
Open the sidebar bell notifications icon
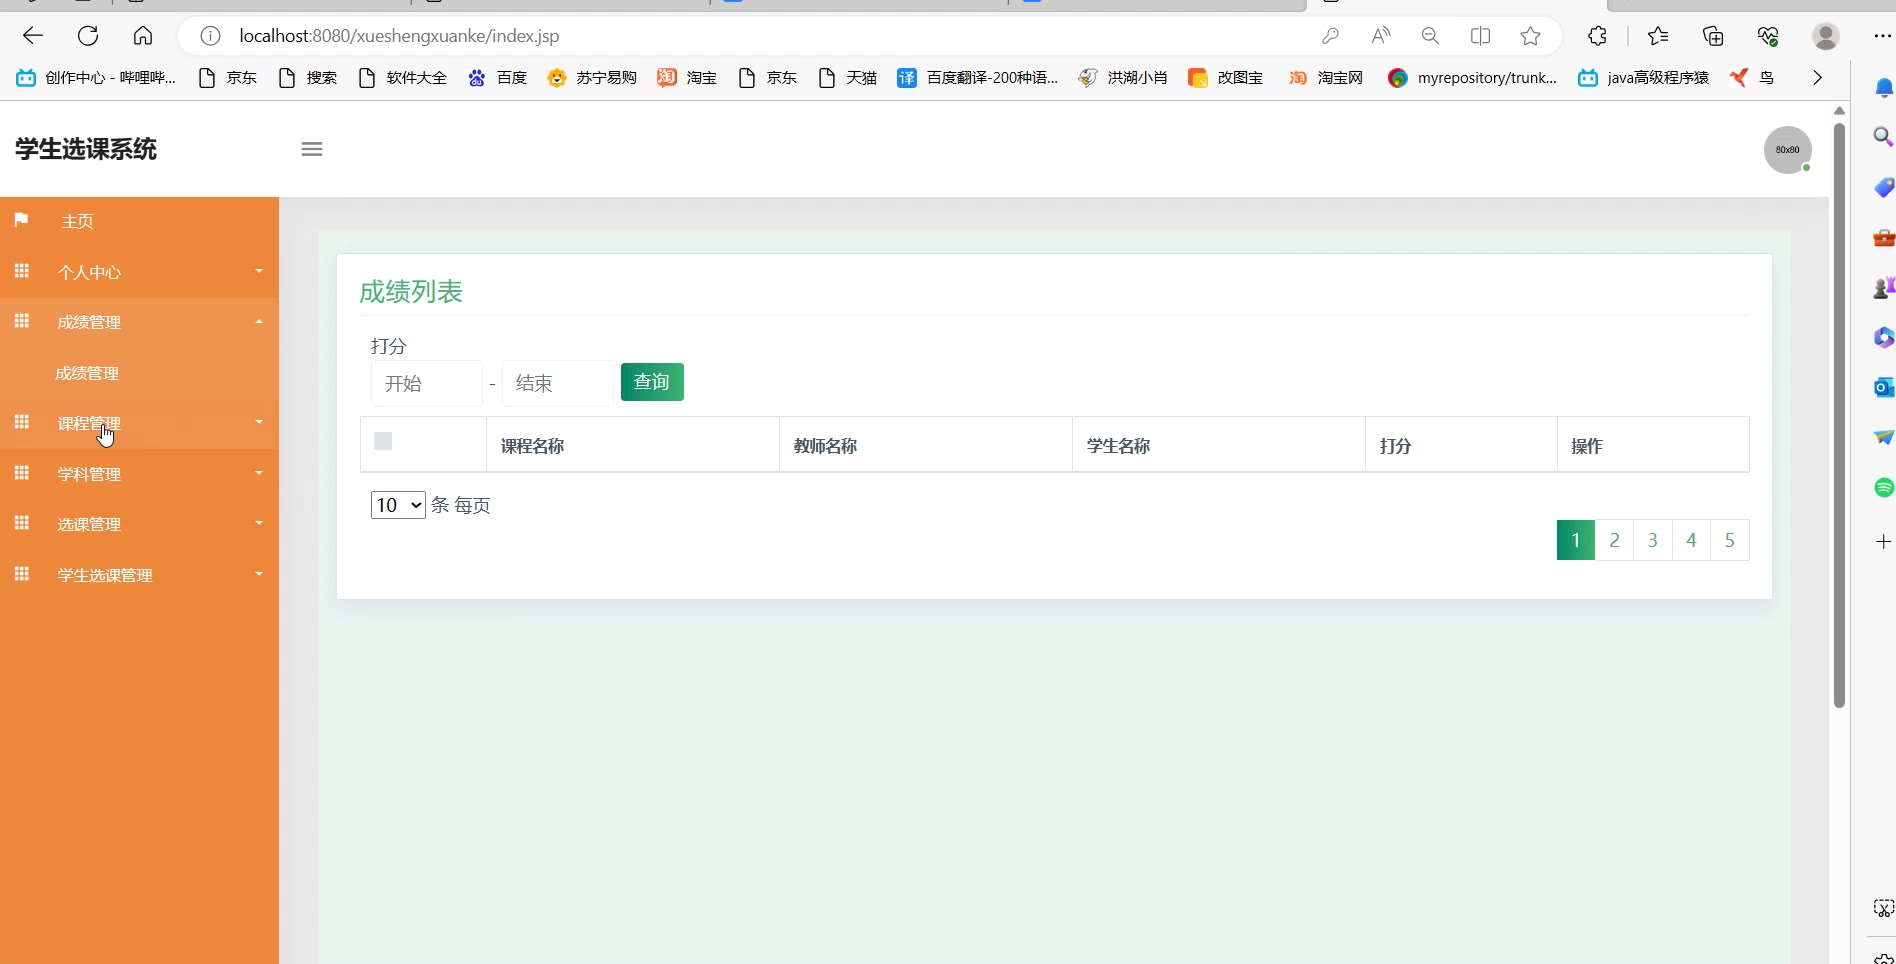pos(1884,88)
